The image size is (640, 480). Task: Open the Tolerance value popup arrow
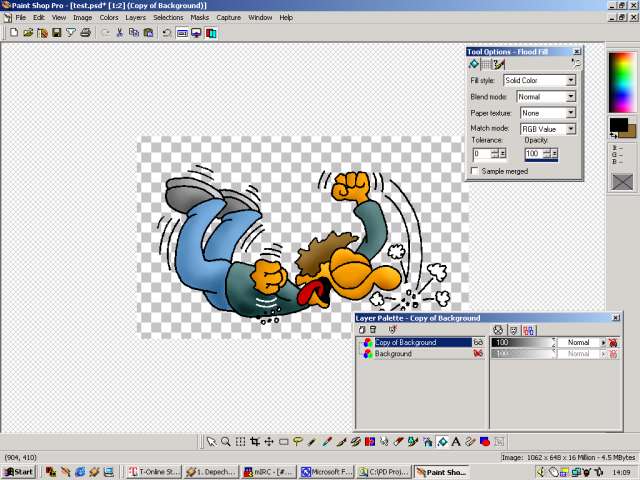click(x=503, y=153)
